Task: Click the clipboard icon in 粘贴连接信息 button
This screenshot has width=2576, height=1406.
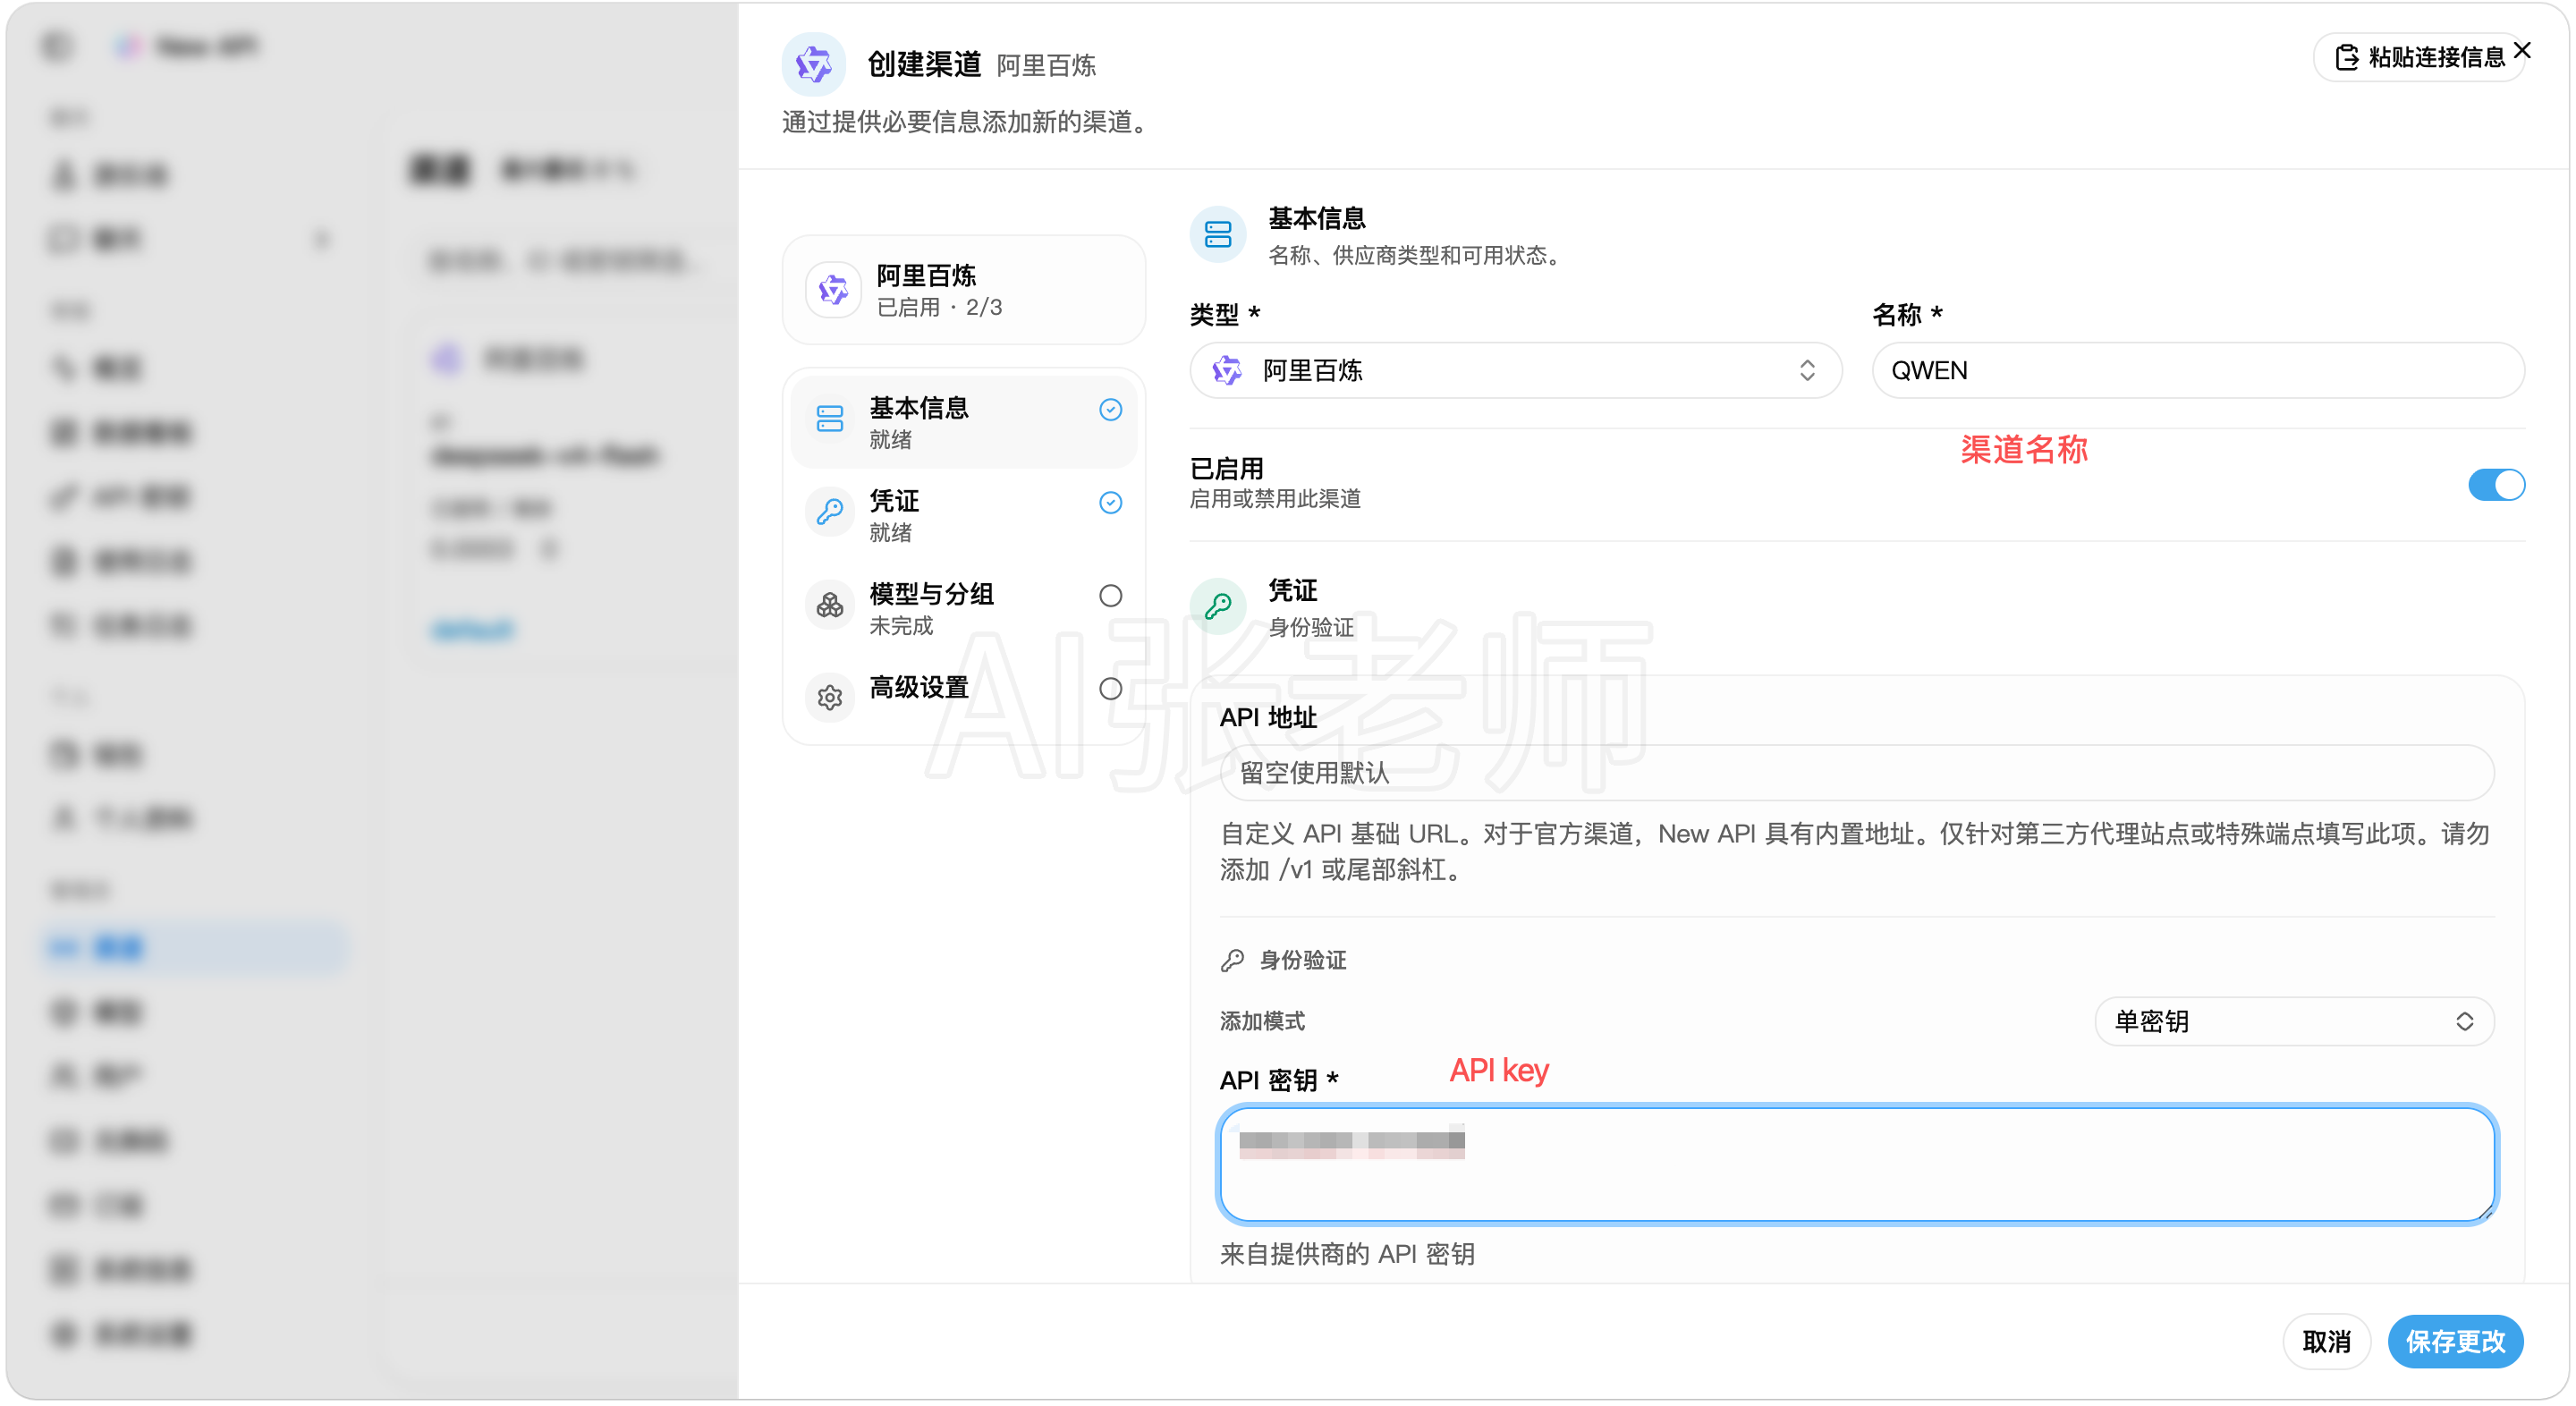Action: 2345,58
